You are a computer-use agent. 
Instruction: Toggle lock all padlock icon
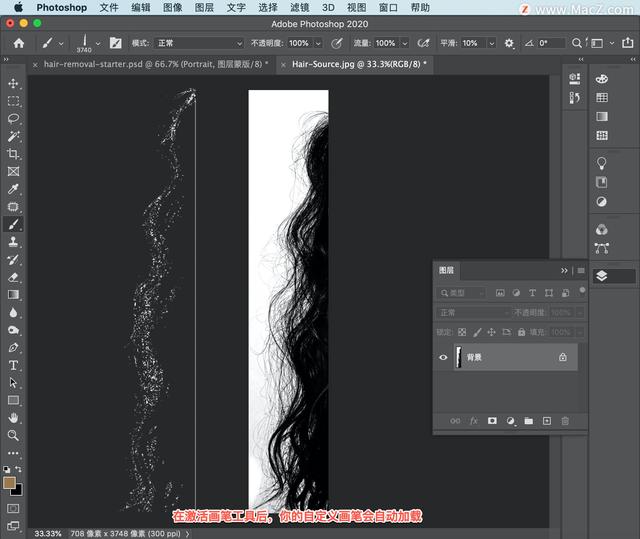coord(521,332)
